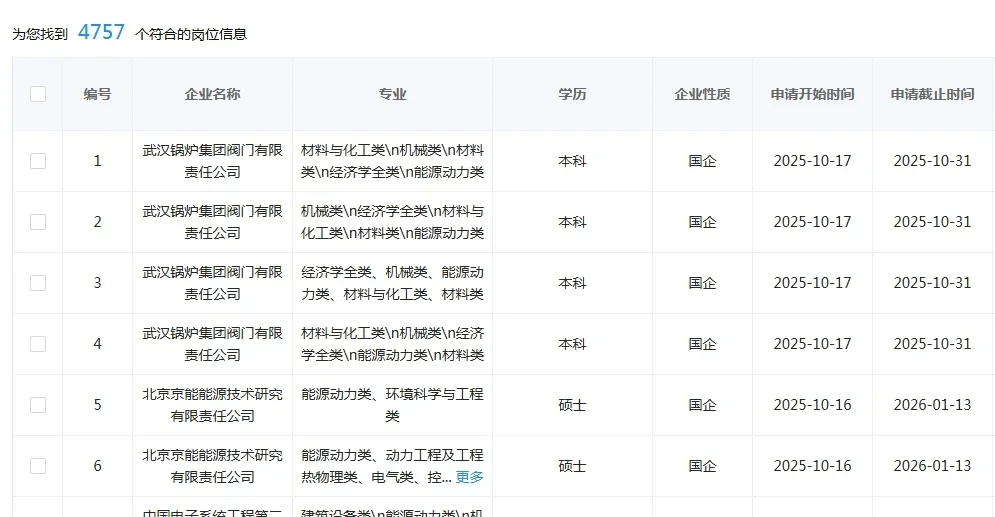Click row 1 专业 cell starting 材料与化工类\n机械类
The width and height of the screenshot is (995, 517).
392,161
